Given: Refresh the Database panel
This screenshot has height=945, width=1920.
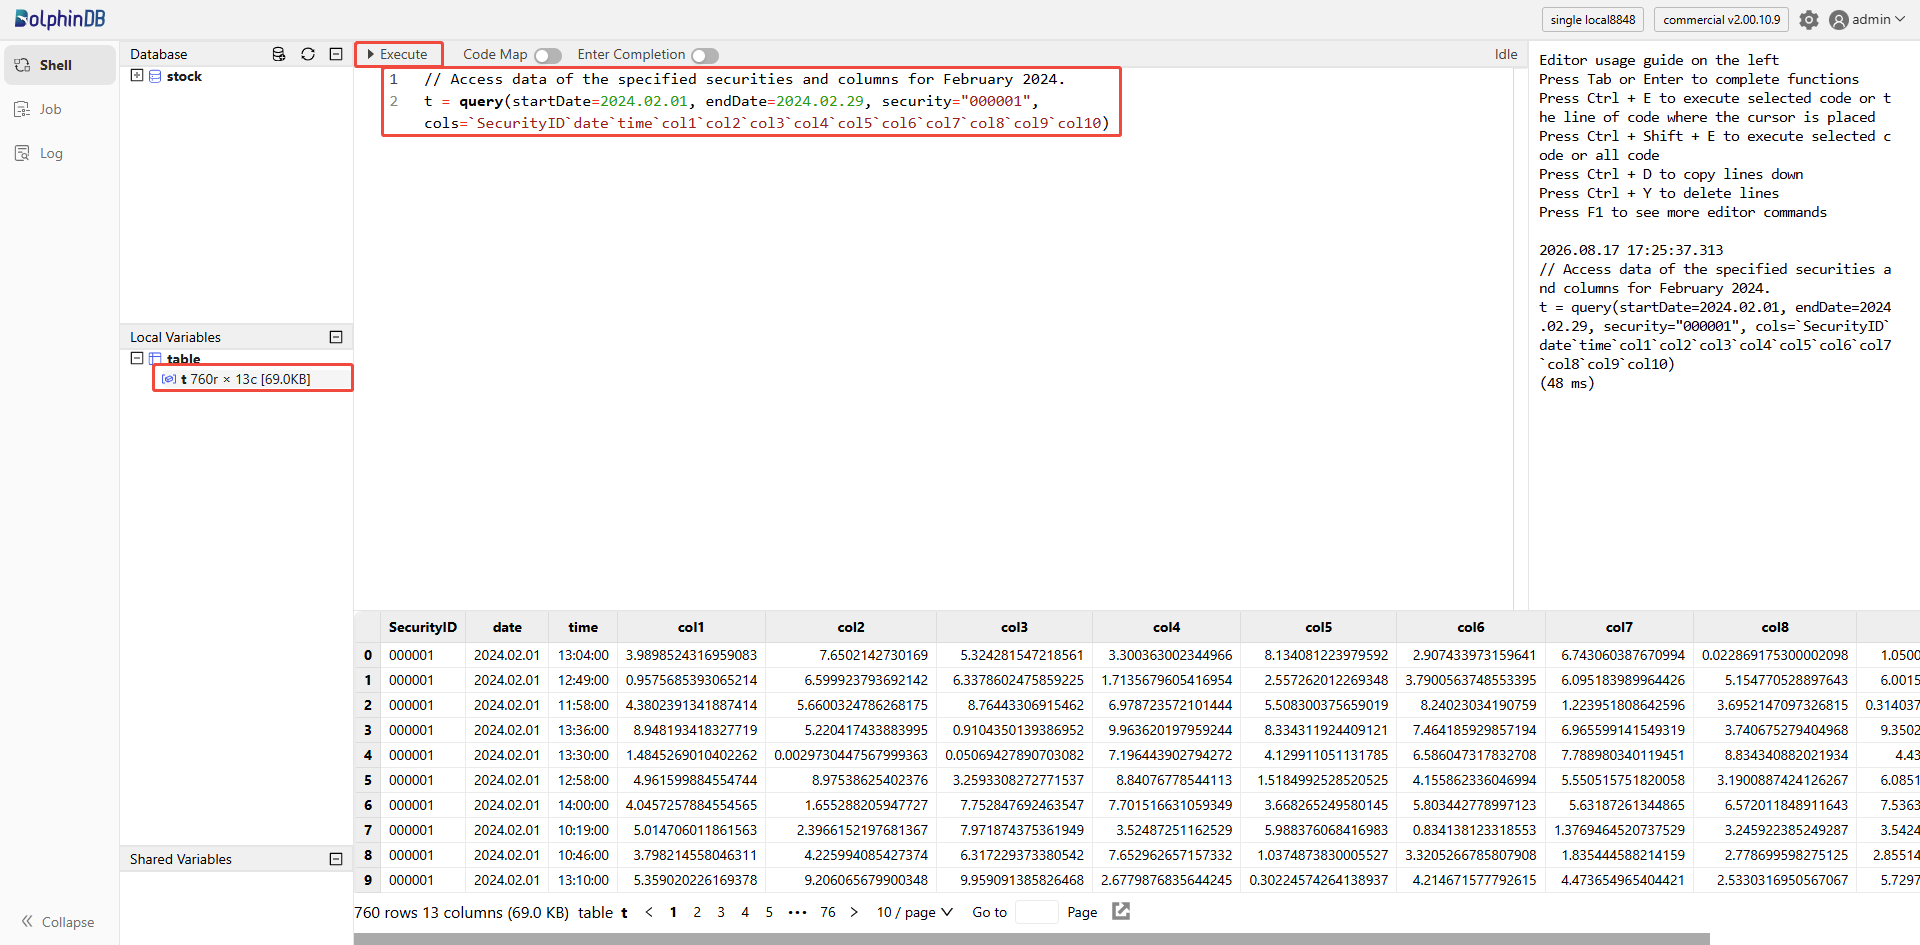Looking at the screenshot, I should coord(308,54).
